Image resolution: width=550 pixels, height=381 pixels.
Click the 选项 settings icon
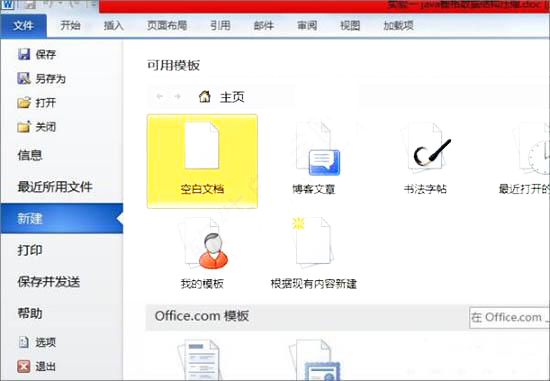[x=24, y=342]
